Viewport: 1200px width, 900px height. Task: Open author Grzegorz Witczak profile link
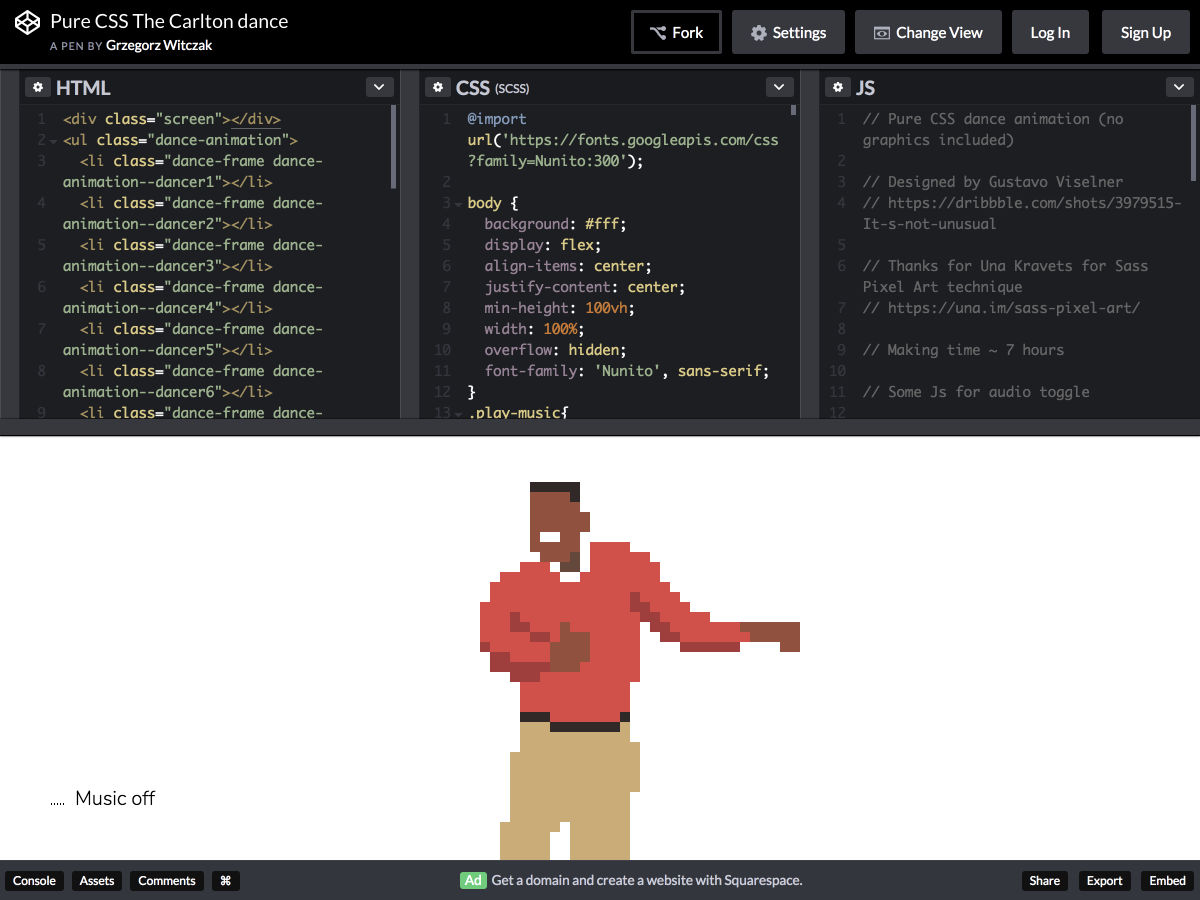159,45
